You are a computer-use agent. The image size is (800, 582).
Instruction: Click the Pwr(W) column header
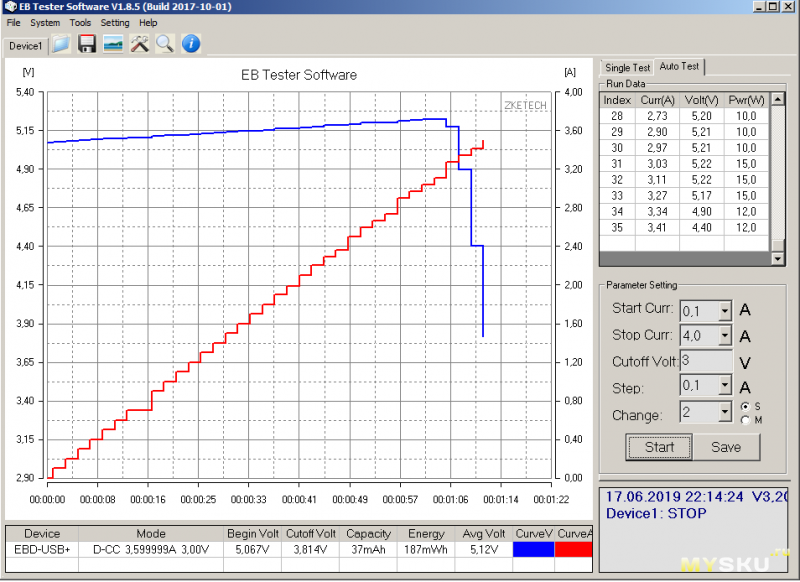tap(746, 100)
